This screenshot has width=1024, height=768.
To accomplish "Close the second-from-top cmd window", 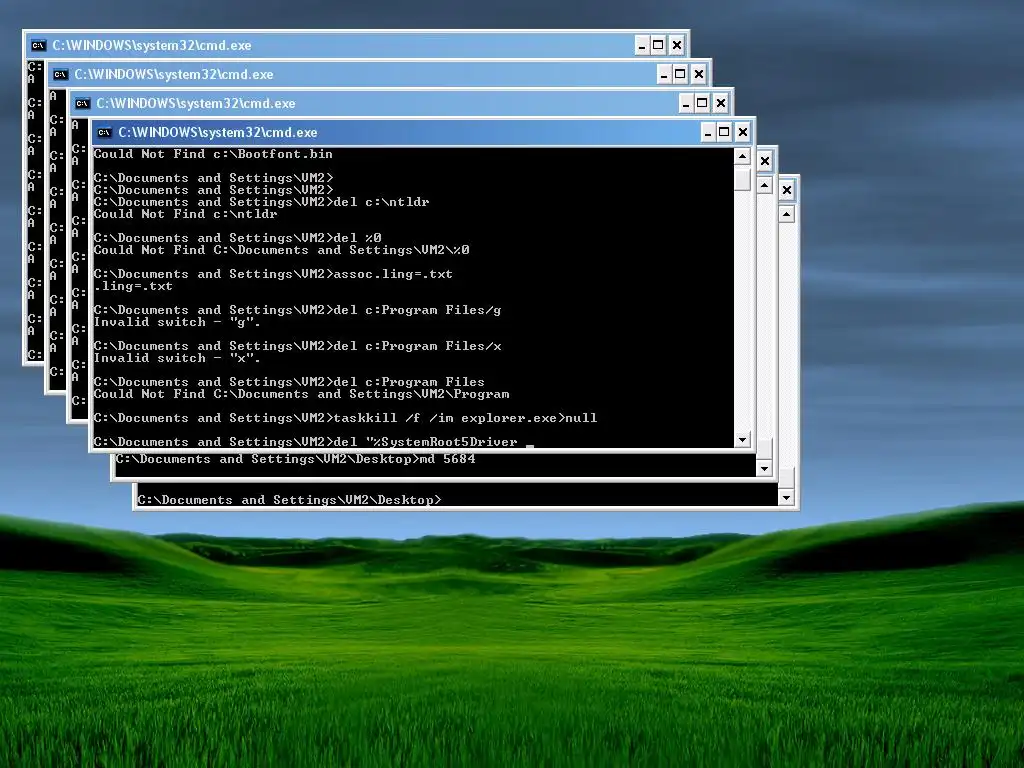I will pyautogui.click(x=699, y=74).
